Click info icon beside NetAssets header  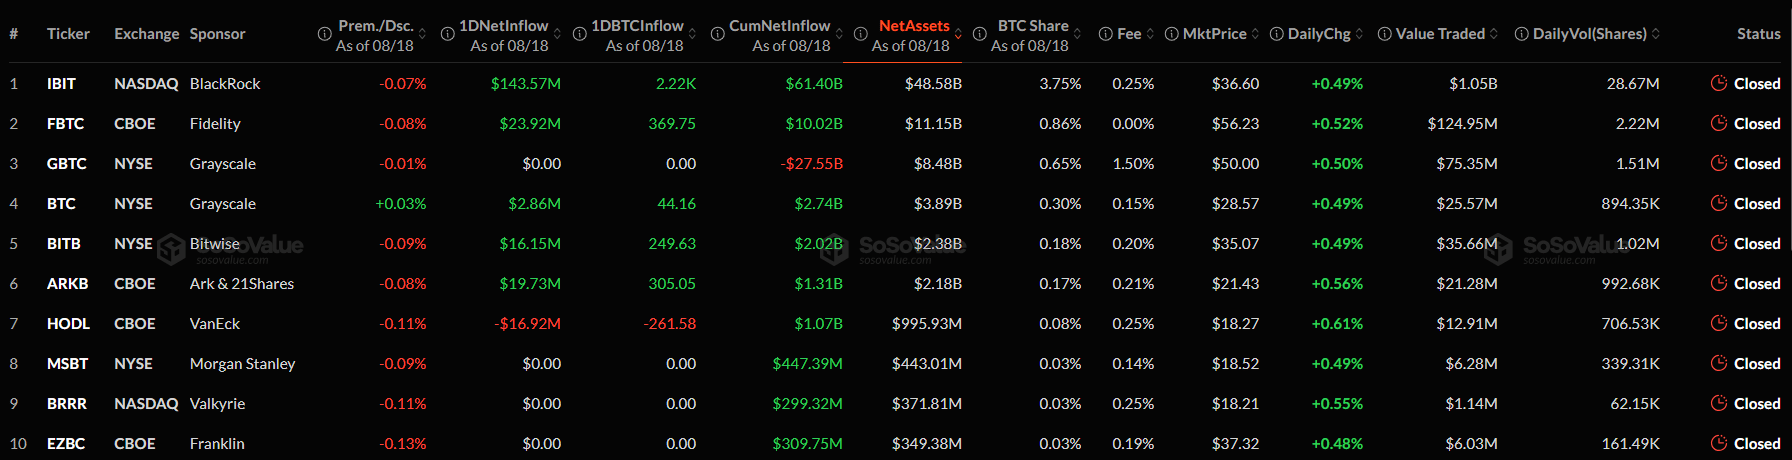click(x=860, y=34)
